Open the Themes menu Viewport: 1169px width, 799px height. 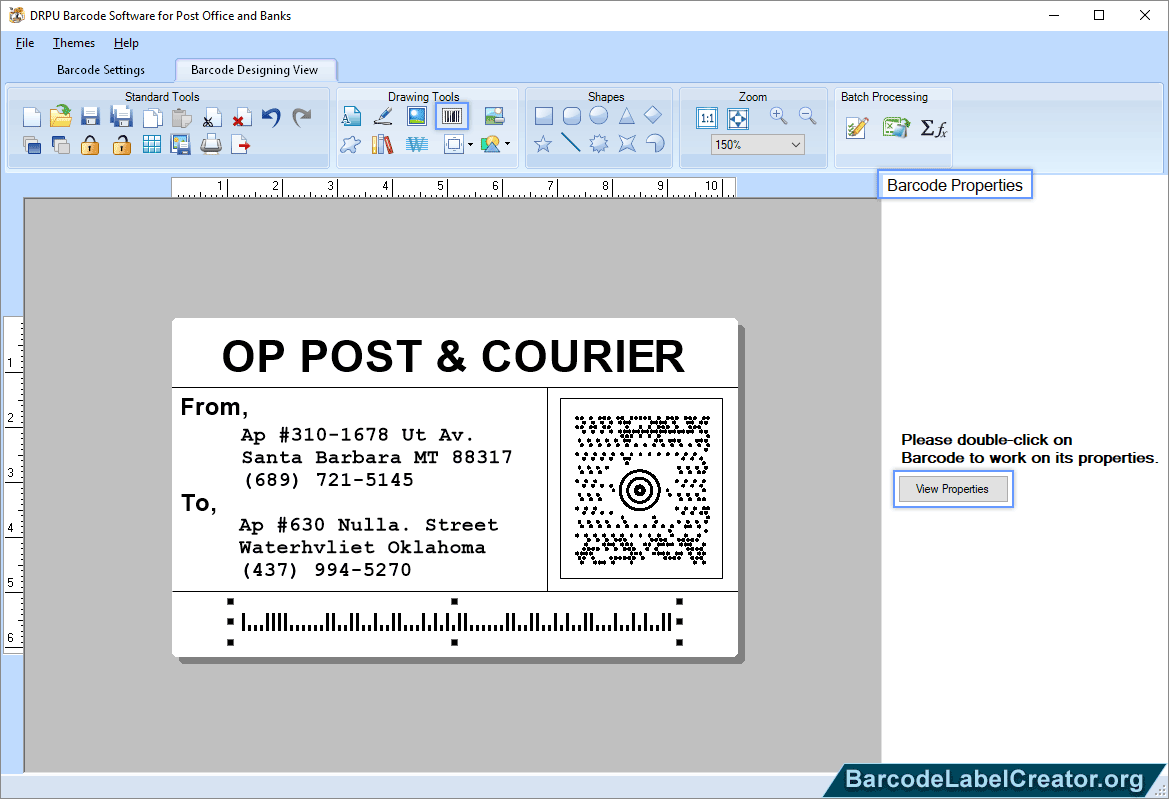[74, 43]
